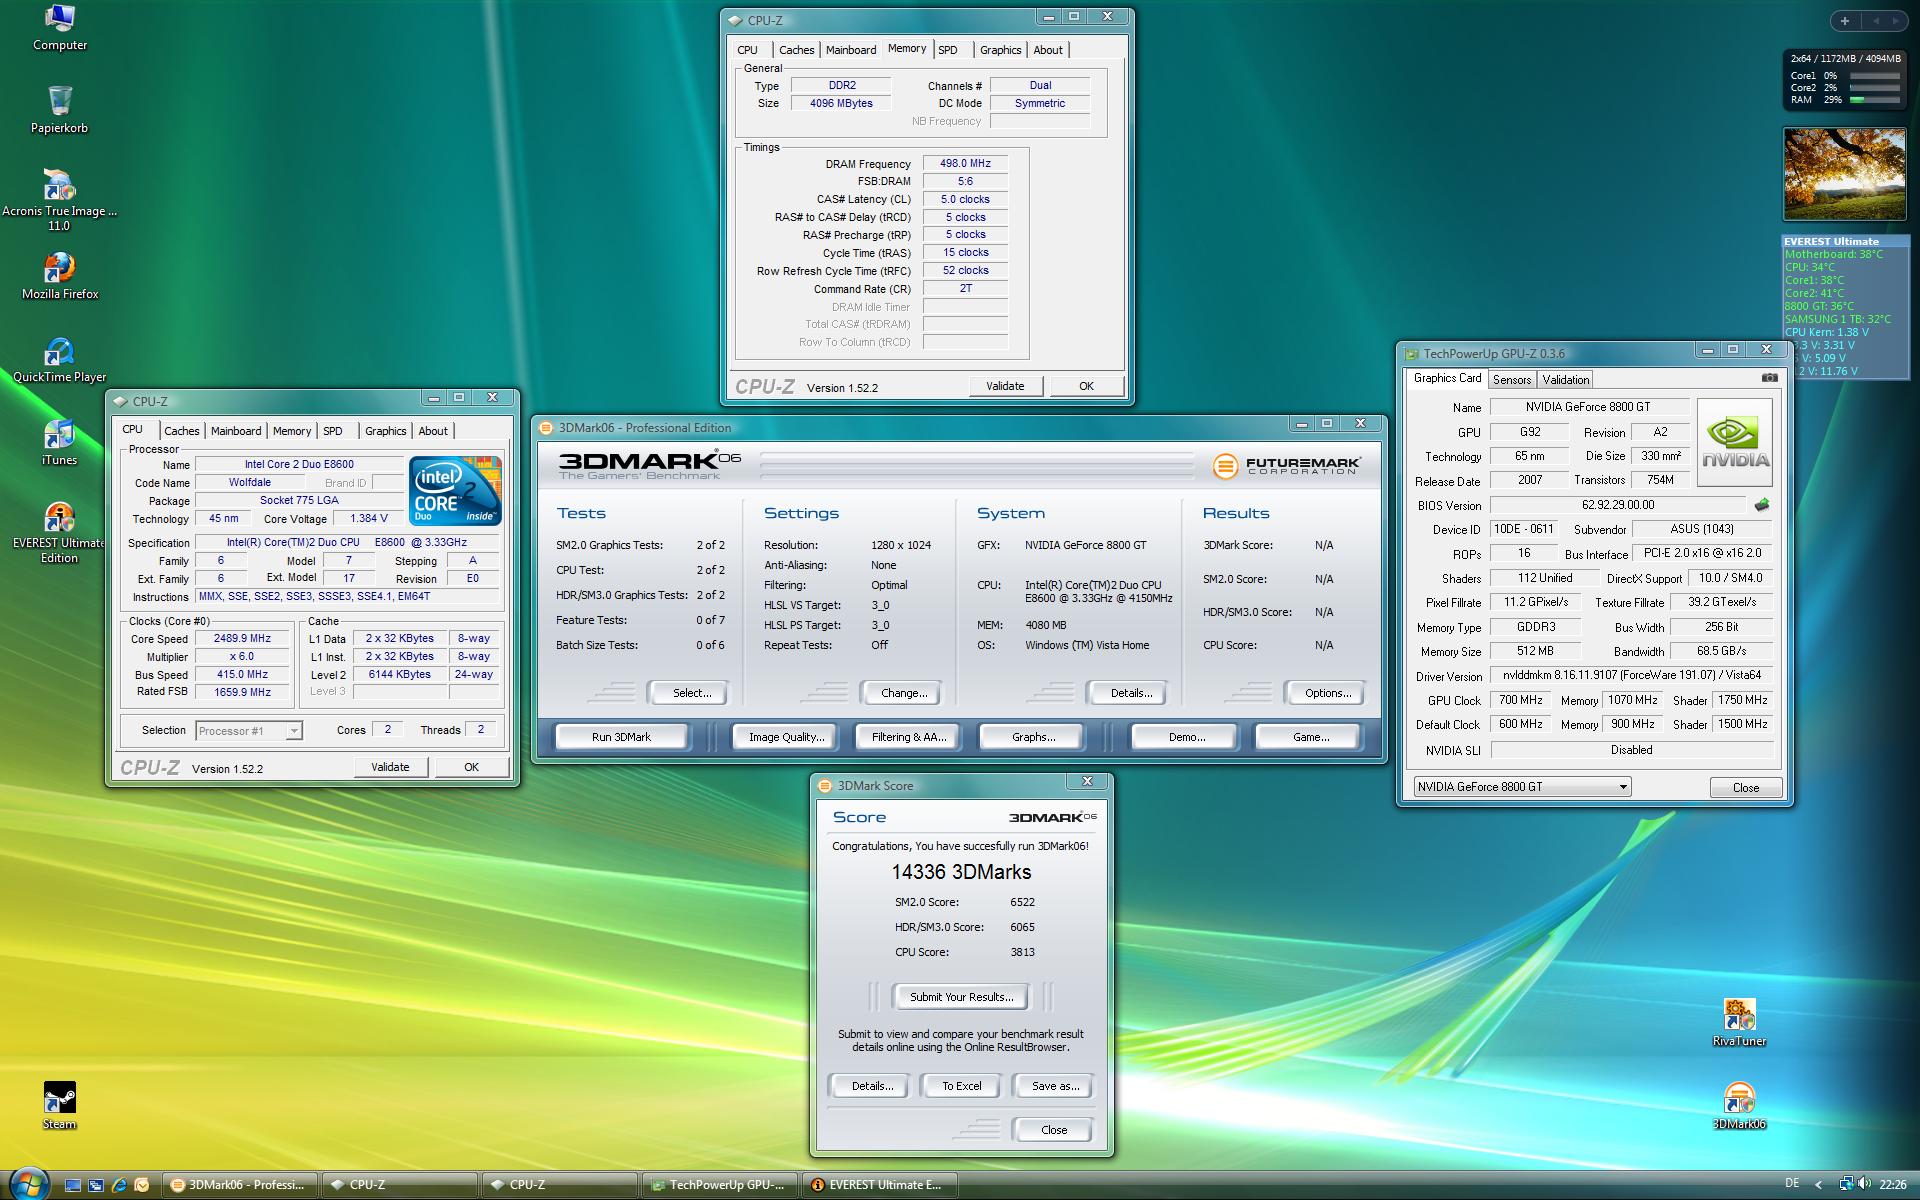Open the 3DMark06 desktop shortcut
The image size is (1920, 1200).
pos(1739,1106)
